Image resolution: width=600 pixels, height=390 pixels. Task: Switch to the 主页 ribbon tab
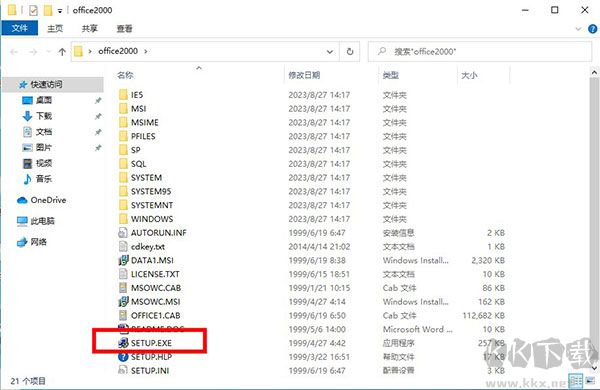[55, 28]
